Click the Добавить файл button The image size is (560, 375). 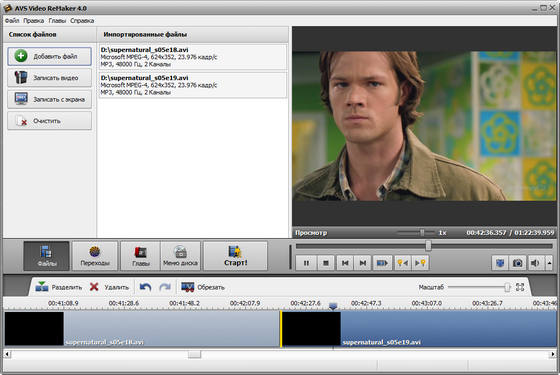pyautogui.click(x=50, y=56)
